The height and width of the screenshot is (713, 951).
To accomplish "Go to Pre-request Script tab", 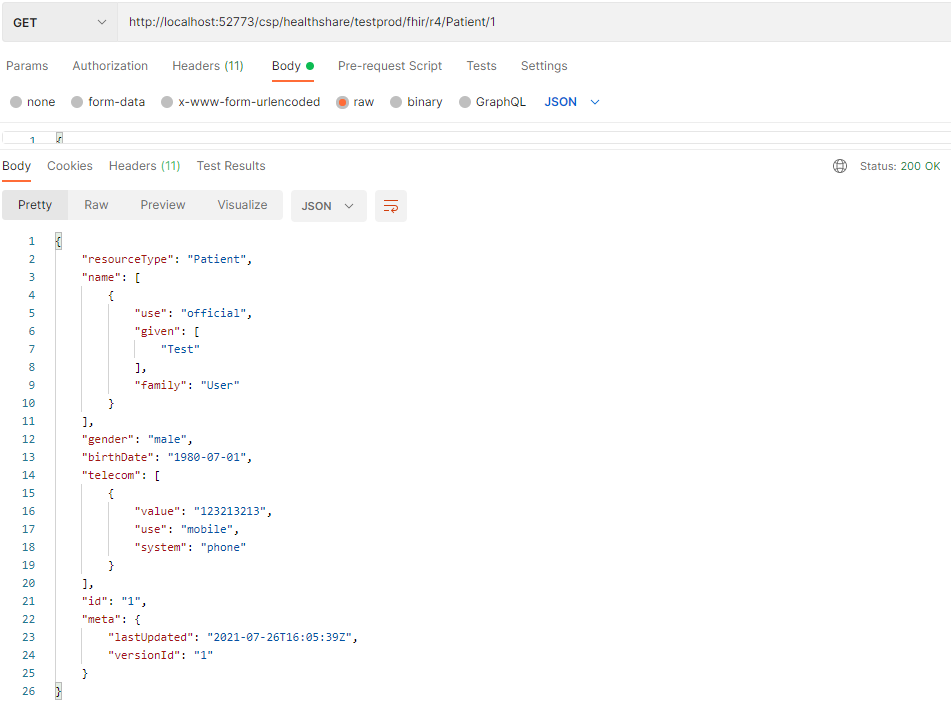I will [389, 66].
